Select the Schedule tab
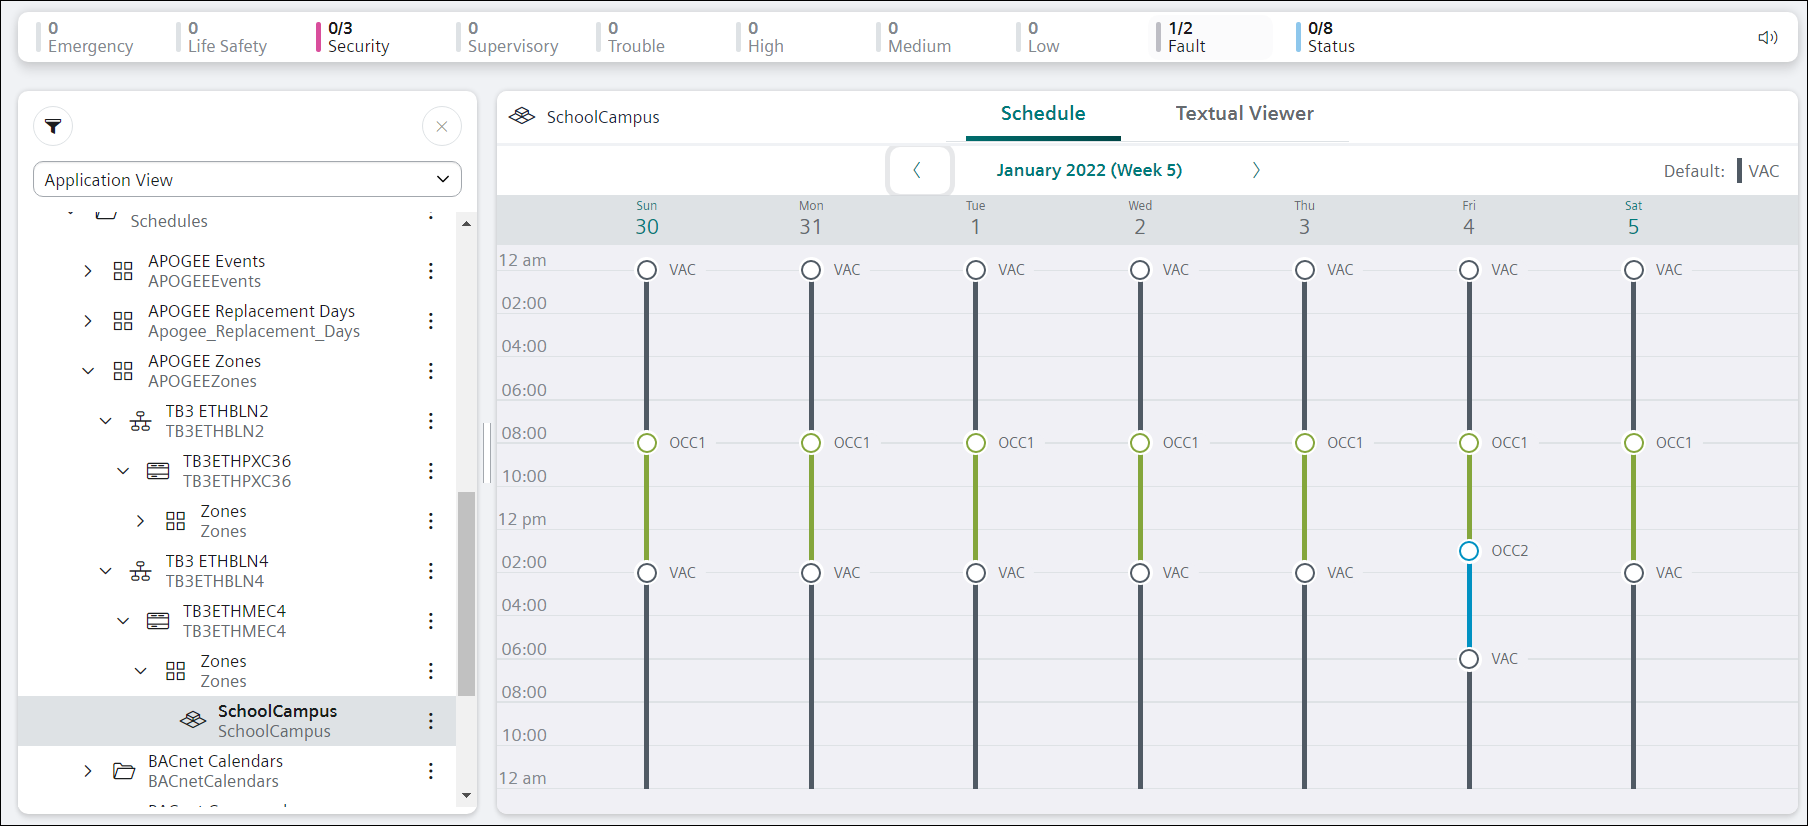Image resolution: width=1808 pixels, height=826 pixels. click(x=1042, y=114)
